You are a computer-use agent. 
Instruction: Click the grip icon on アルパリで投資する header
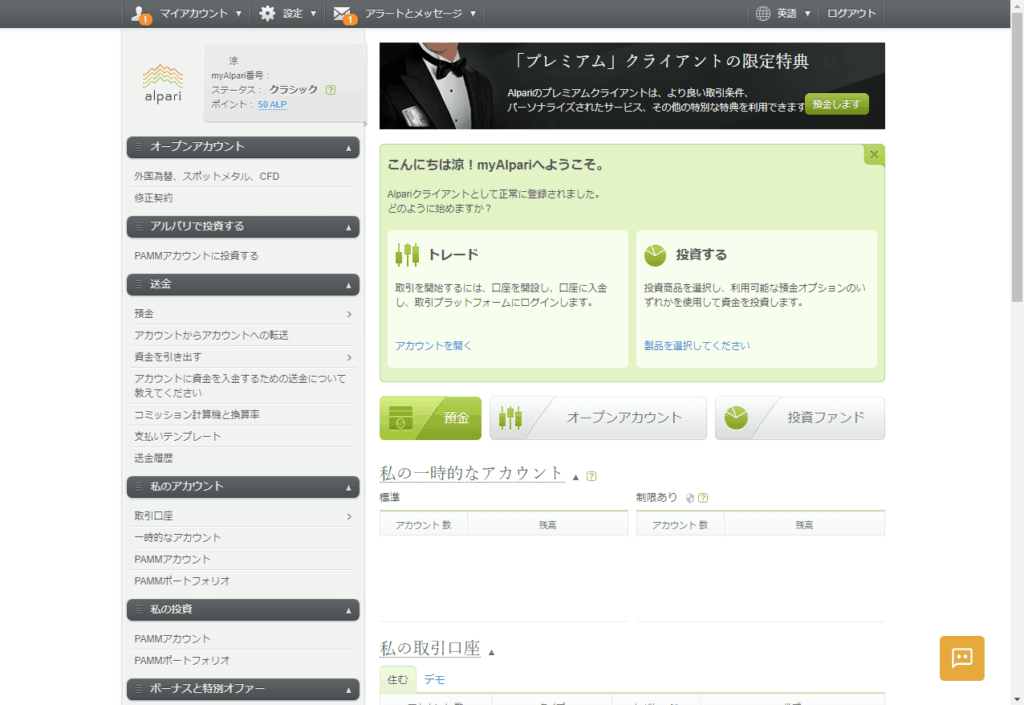(138, 227)
